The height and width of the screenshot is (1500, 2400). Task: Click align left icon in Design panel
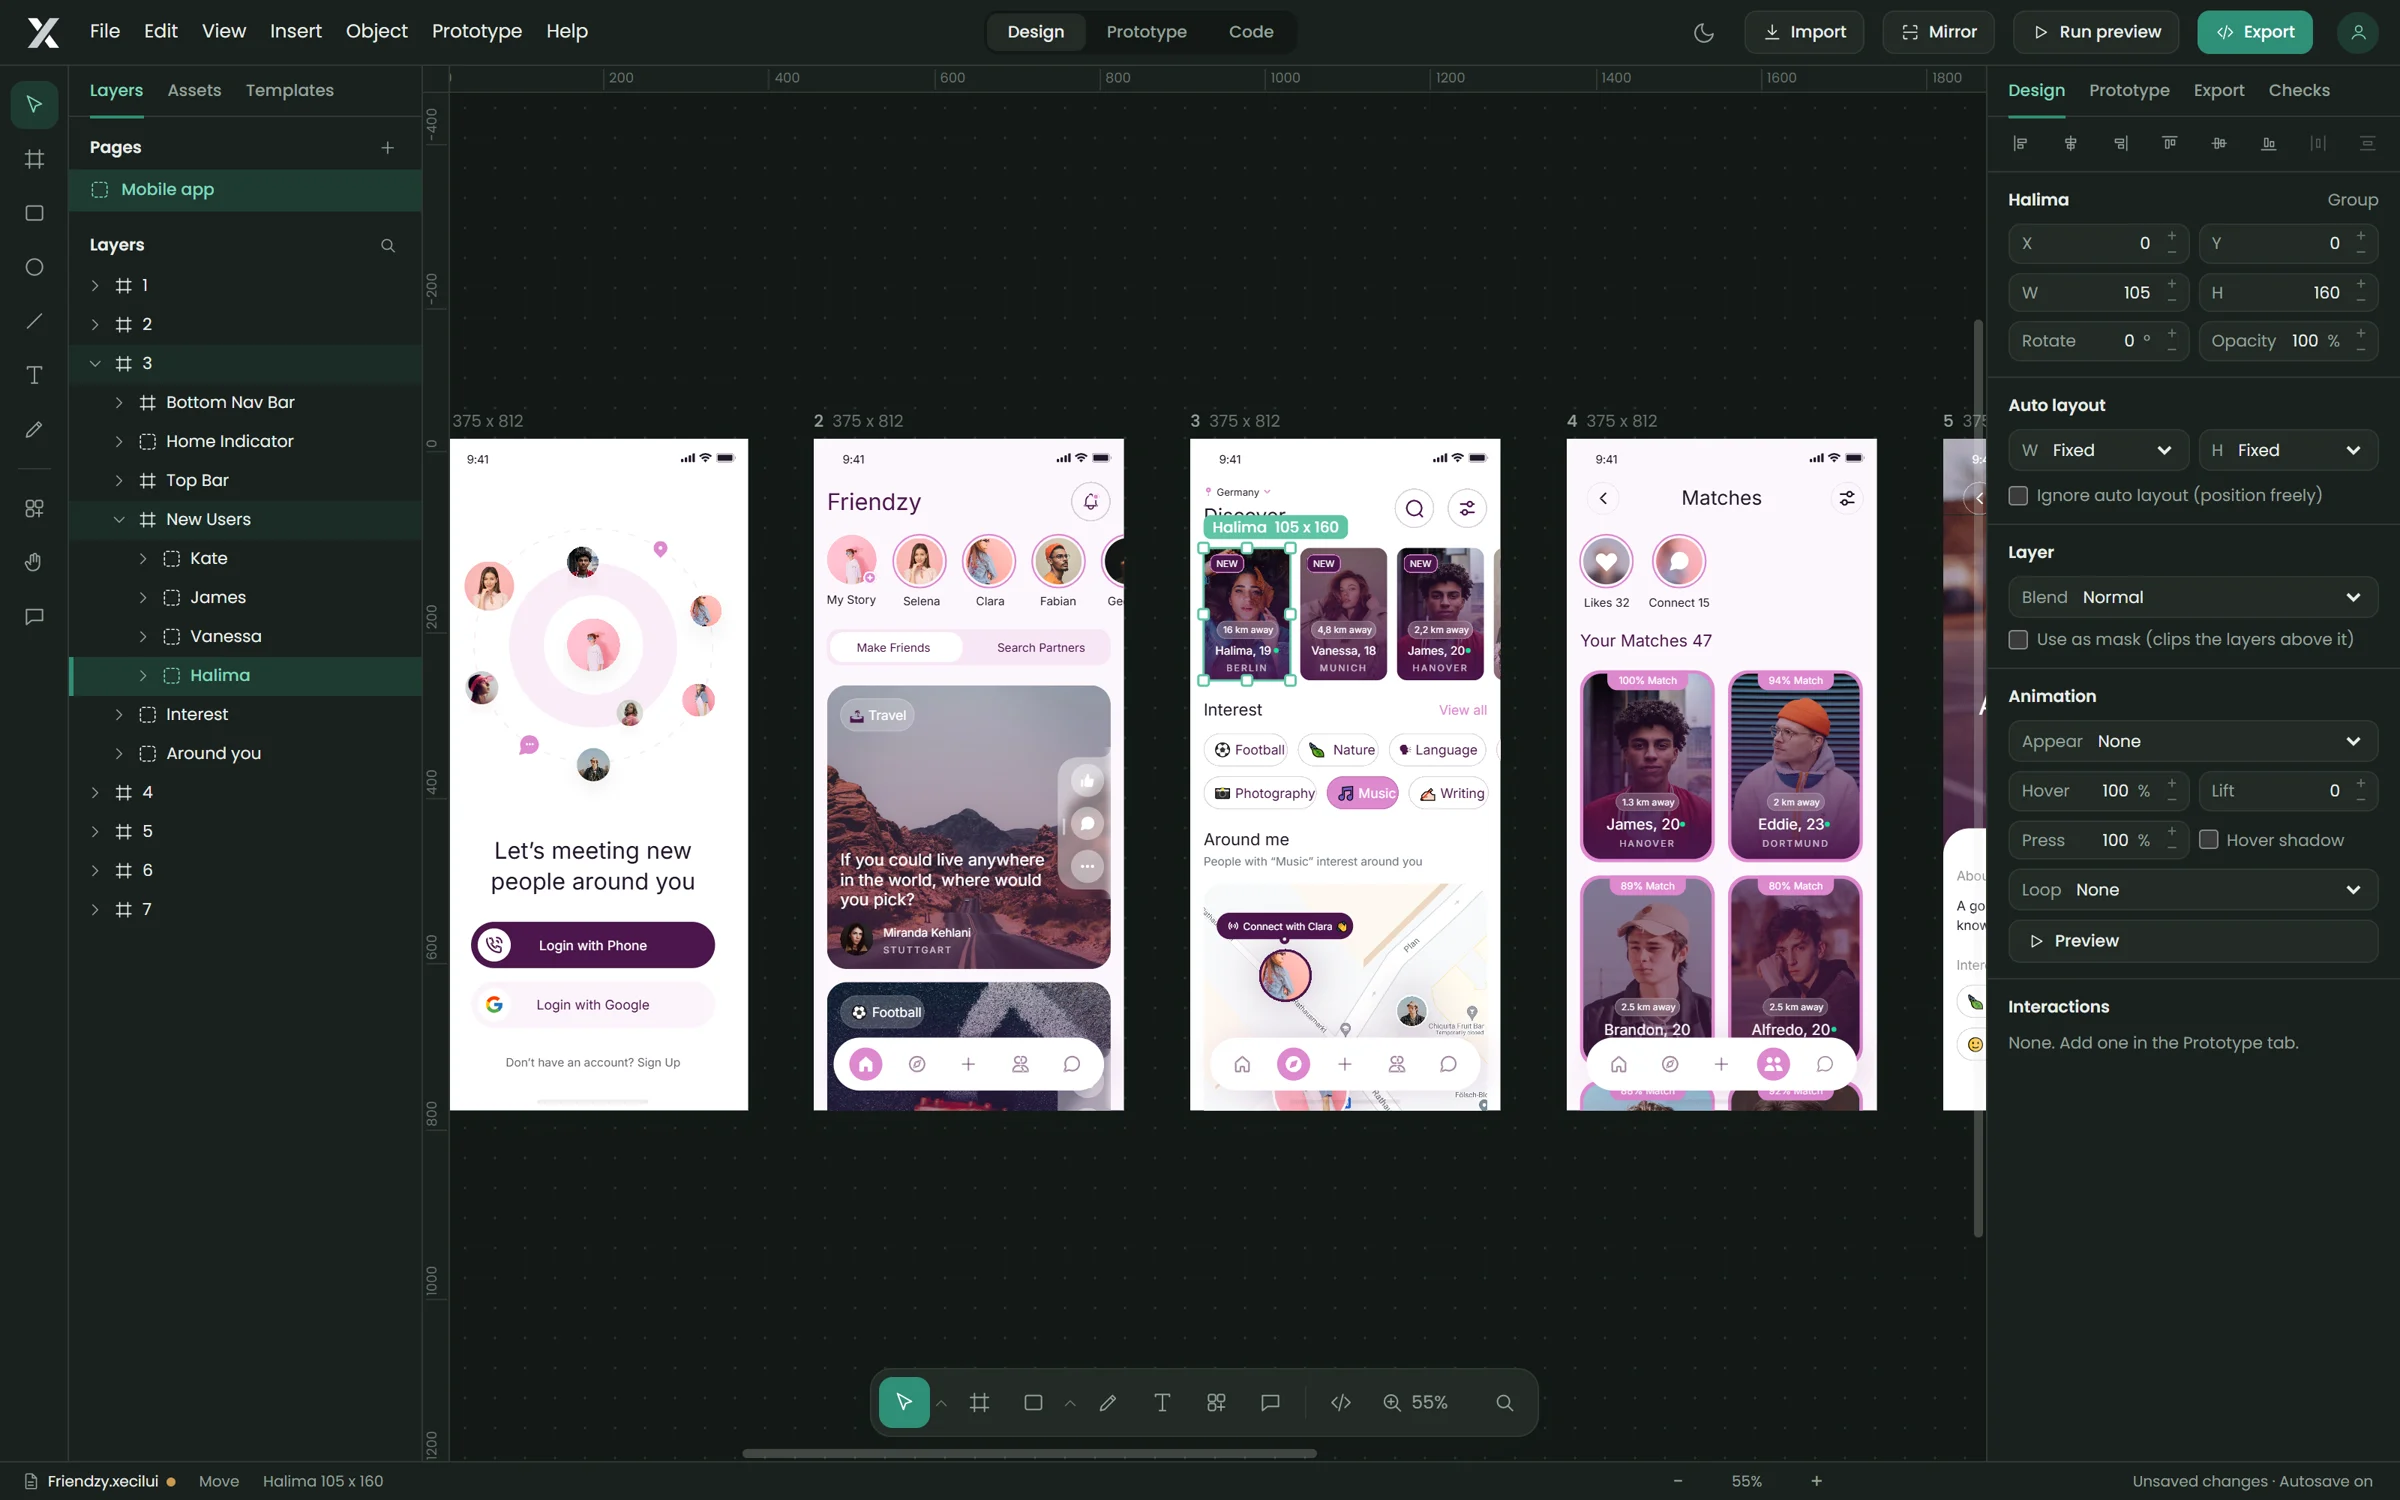(2020, 143)
